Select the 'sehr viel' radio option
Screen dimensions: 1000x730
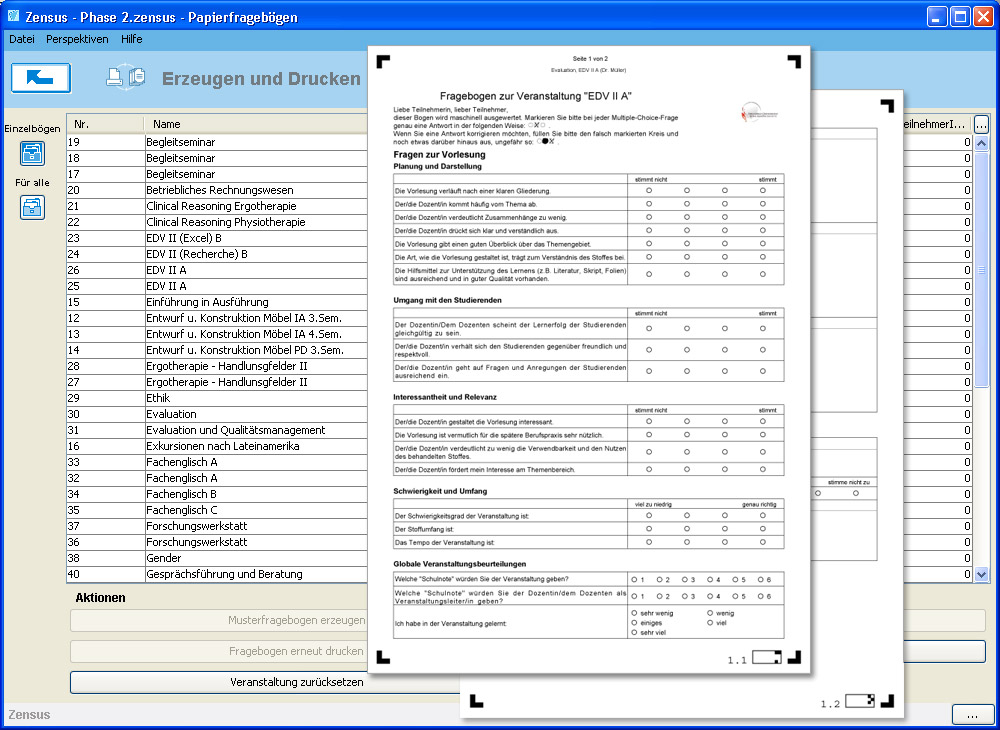(634, 633)
